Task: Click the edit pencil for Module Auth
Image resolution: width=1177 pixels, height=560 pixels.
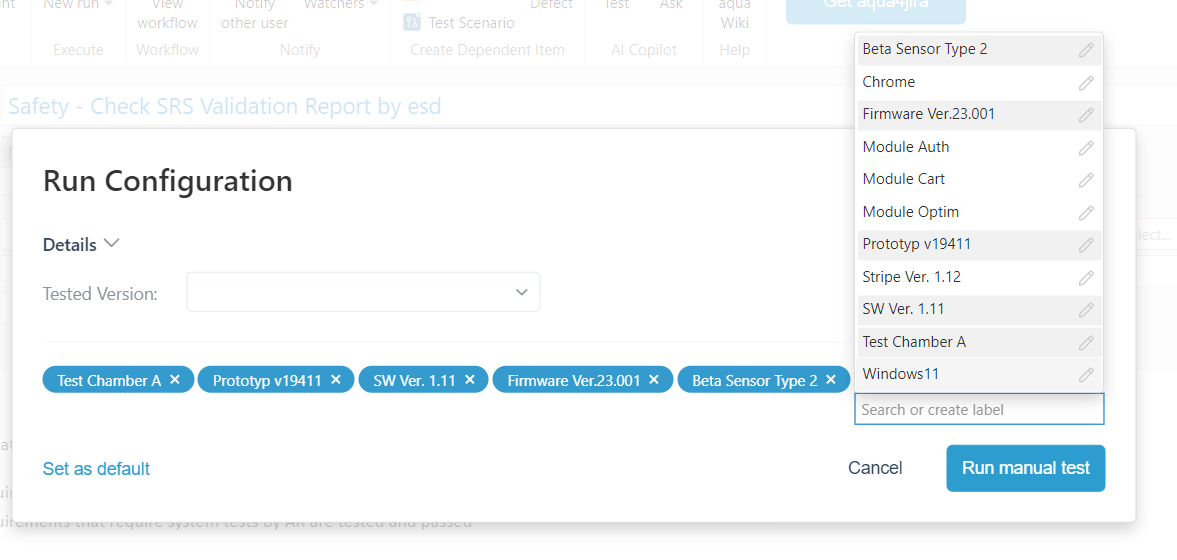Action: (1086, 148)
